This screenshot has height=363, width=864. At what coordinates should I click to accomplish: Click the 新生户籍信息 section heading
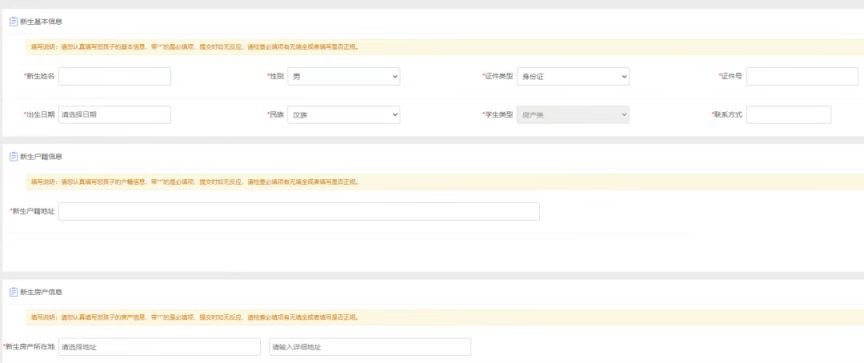[41, 156]
